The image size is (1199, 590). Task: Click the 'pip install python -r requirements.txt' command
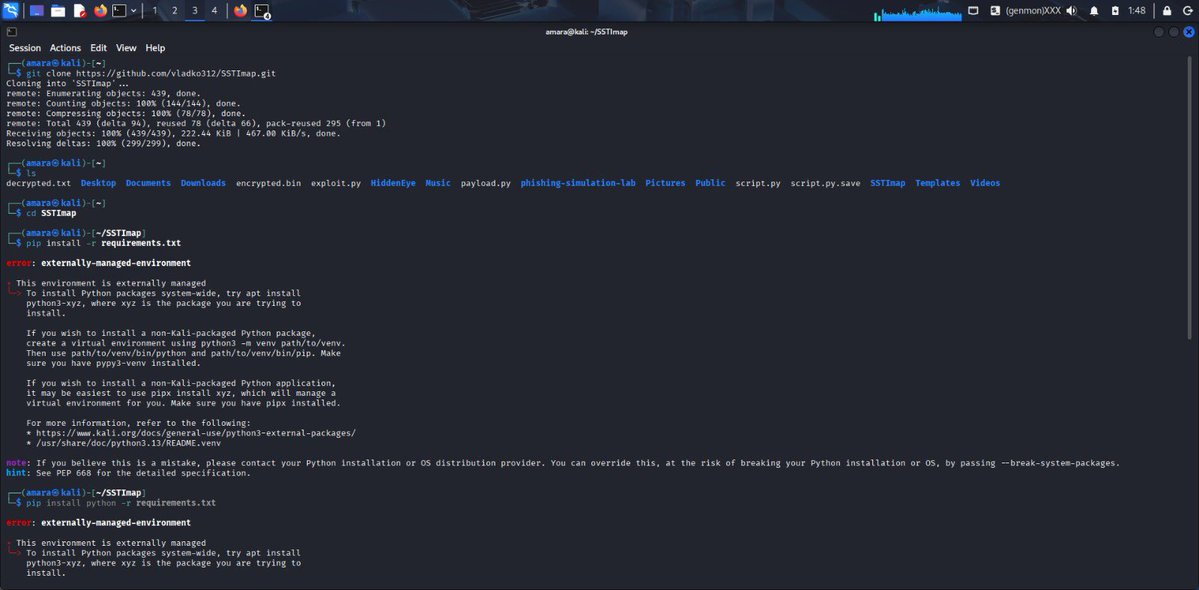[121, 503]
